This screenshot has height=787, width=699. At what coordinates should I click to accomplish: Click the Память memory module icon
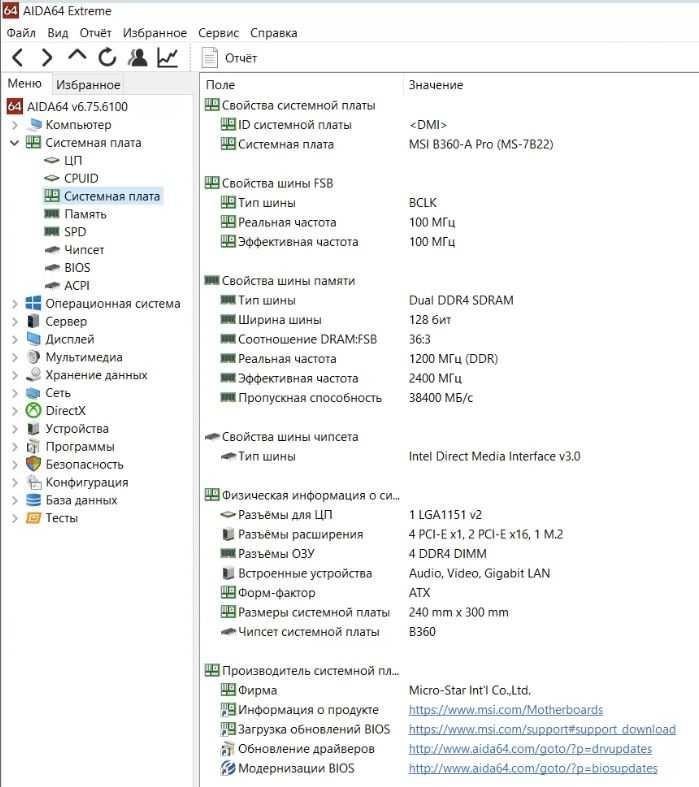point(52,214)
